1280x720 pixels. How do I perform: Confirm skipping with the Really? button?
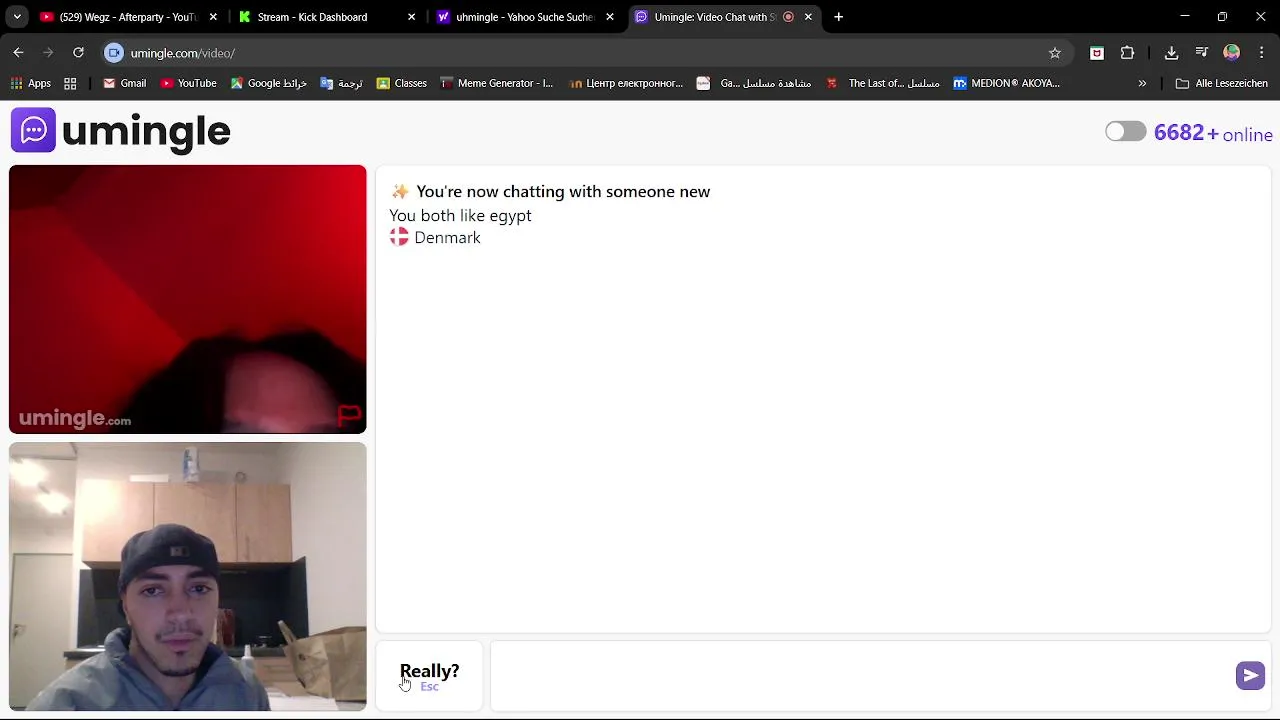pyautogui.click(x=430, y=676)
